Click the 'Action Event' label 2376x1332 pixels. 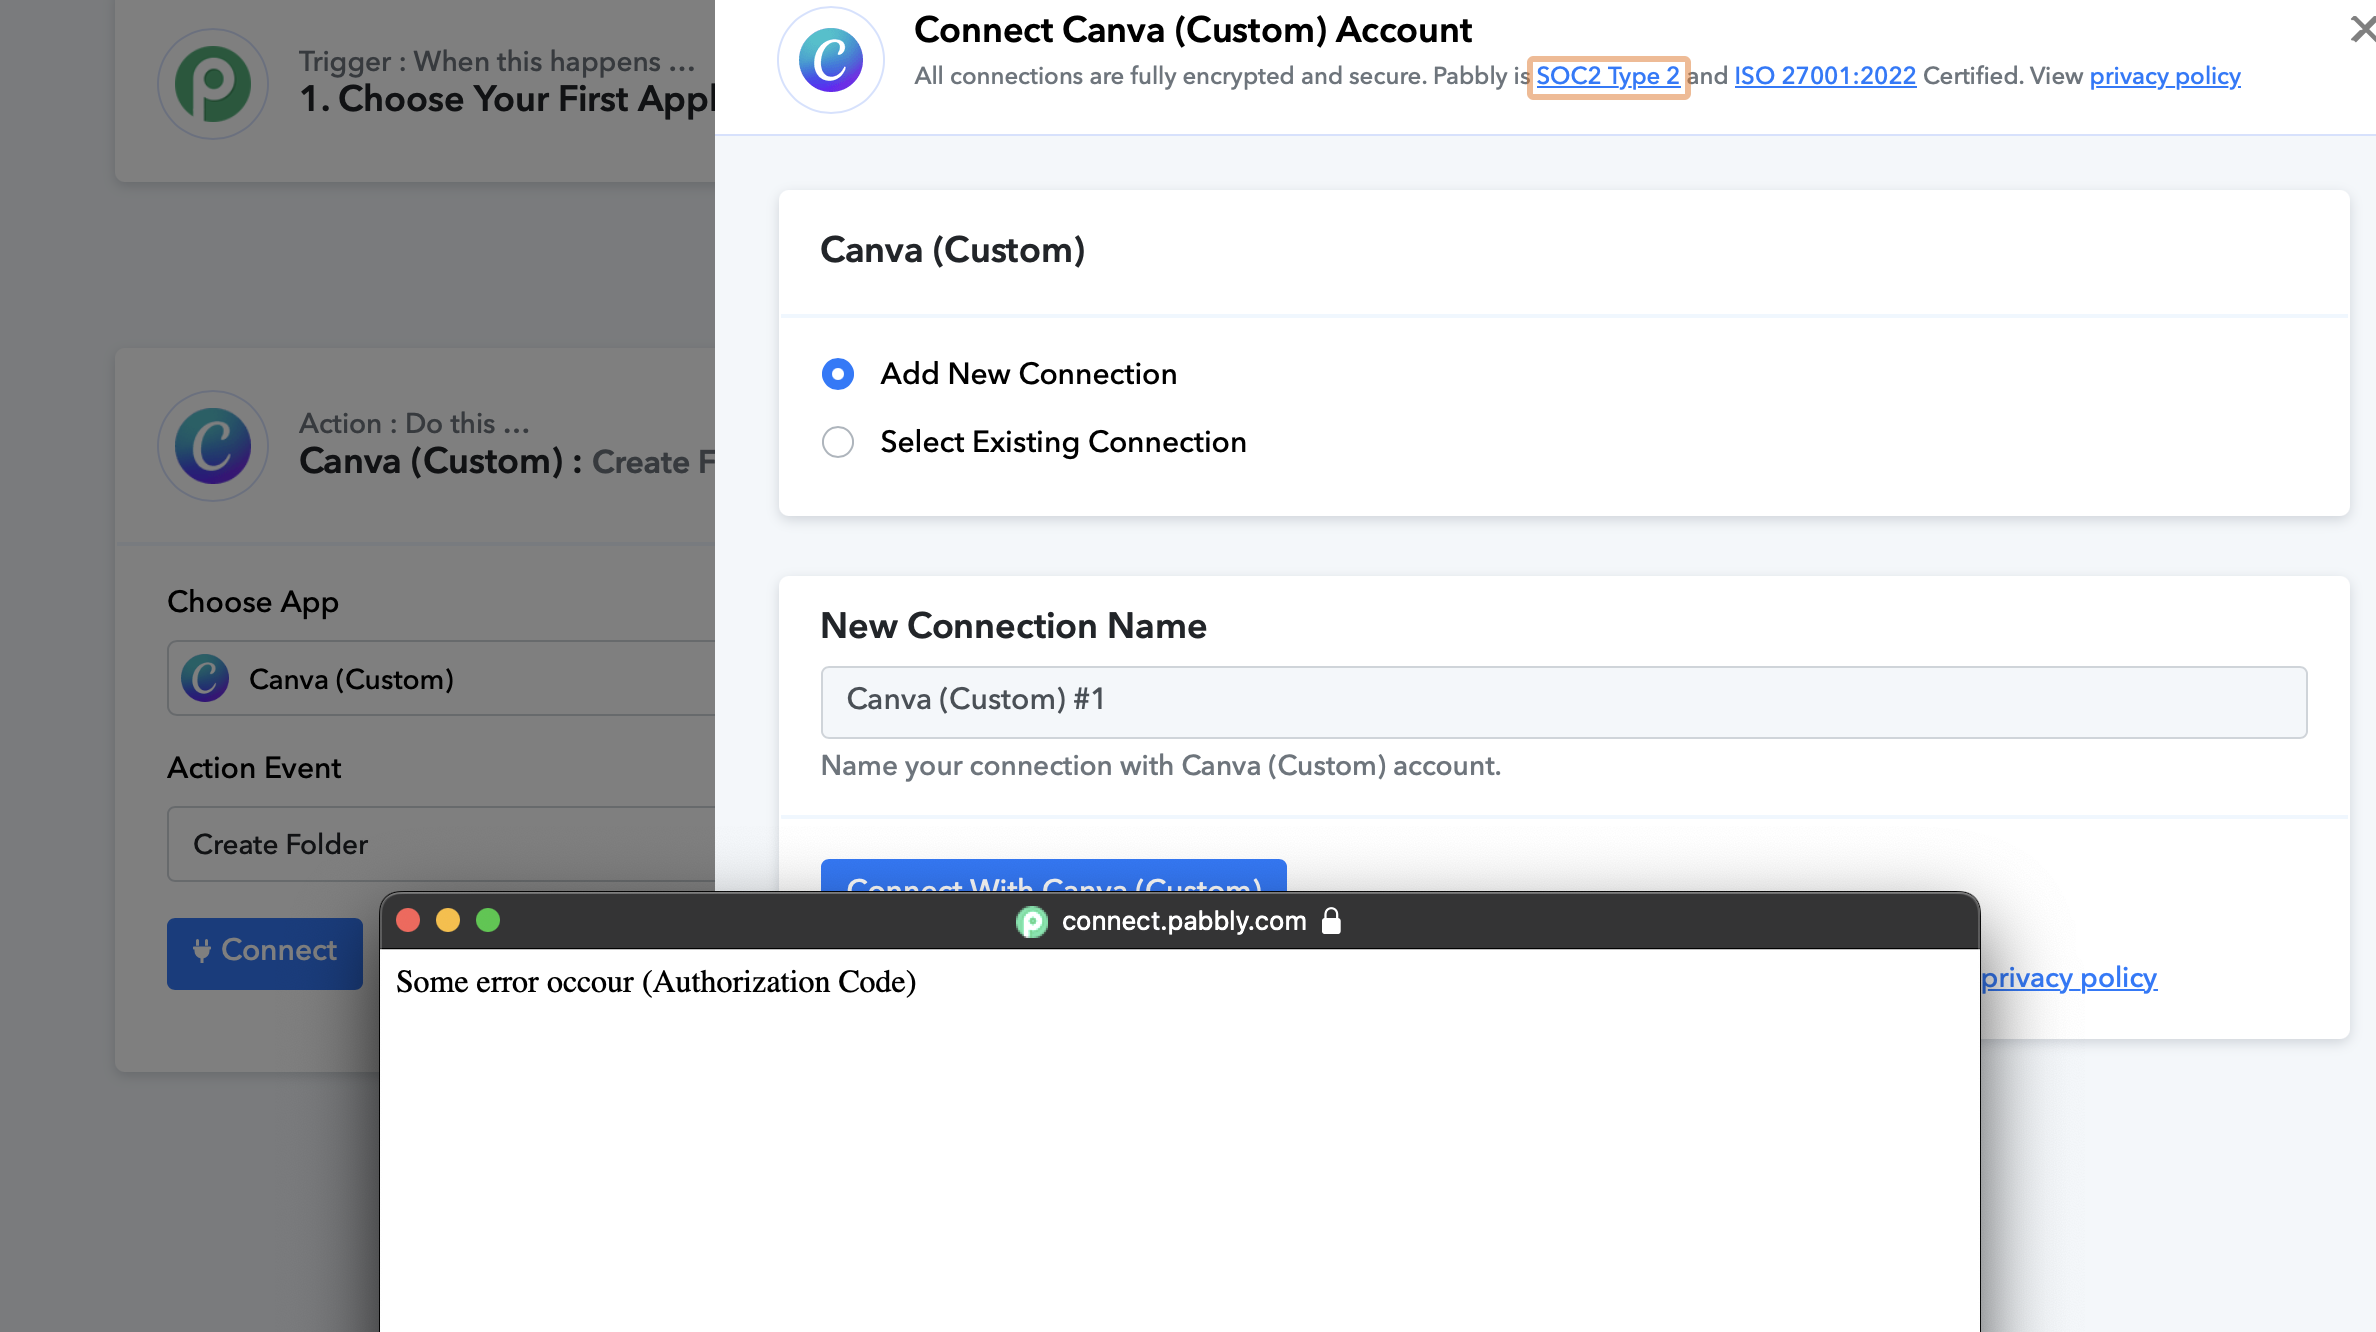coord(254,768)
